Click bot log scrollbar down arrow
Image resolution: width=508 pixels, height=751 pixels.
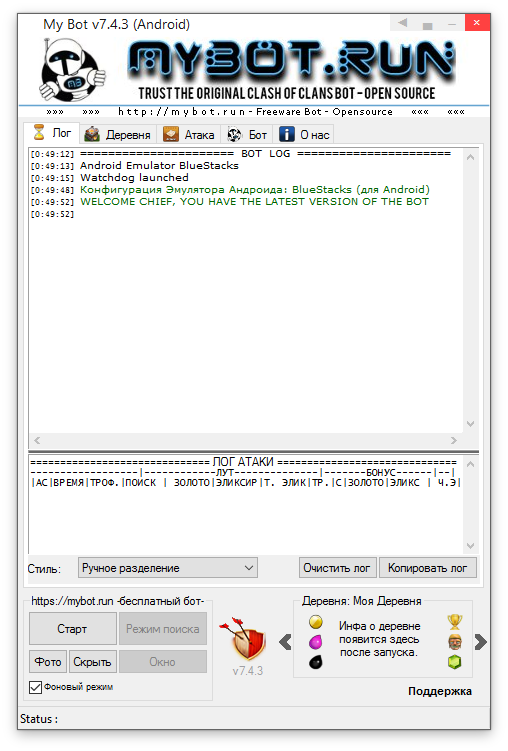[471, 424]
